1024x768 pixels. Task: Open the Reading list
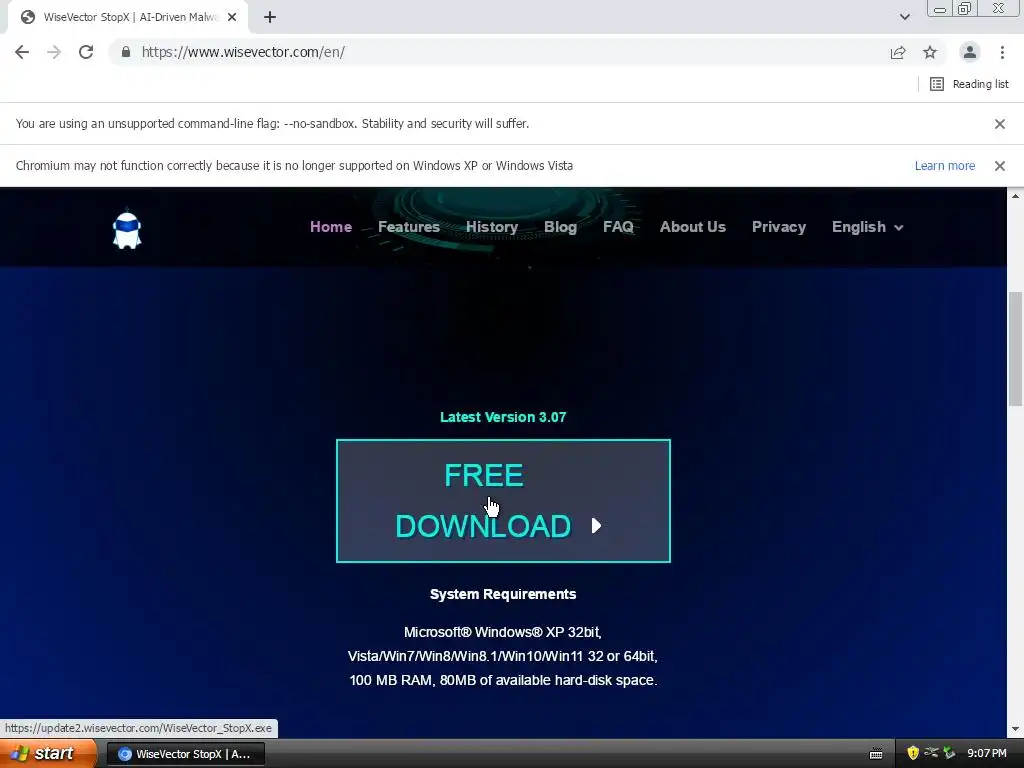tap(969, 84)
